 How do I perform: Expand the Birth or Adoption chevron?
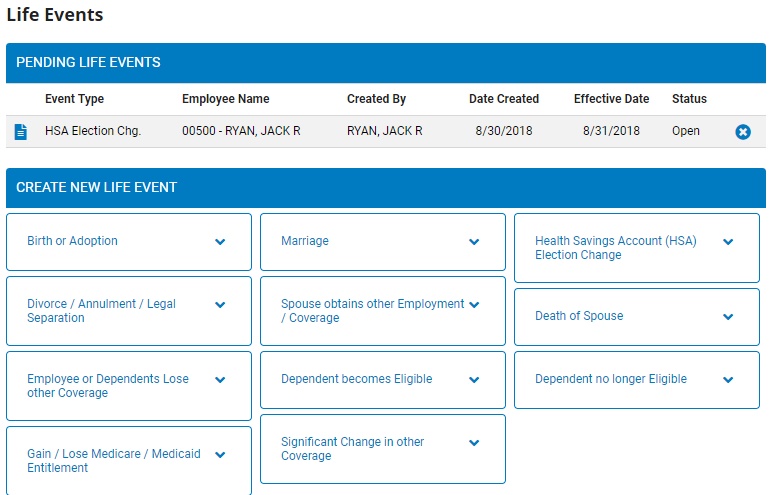[x=220, y=242]
